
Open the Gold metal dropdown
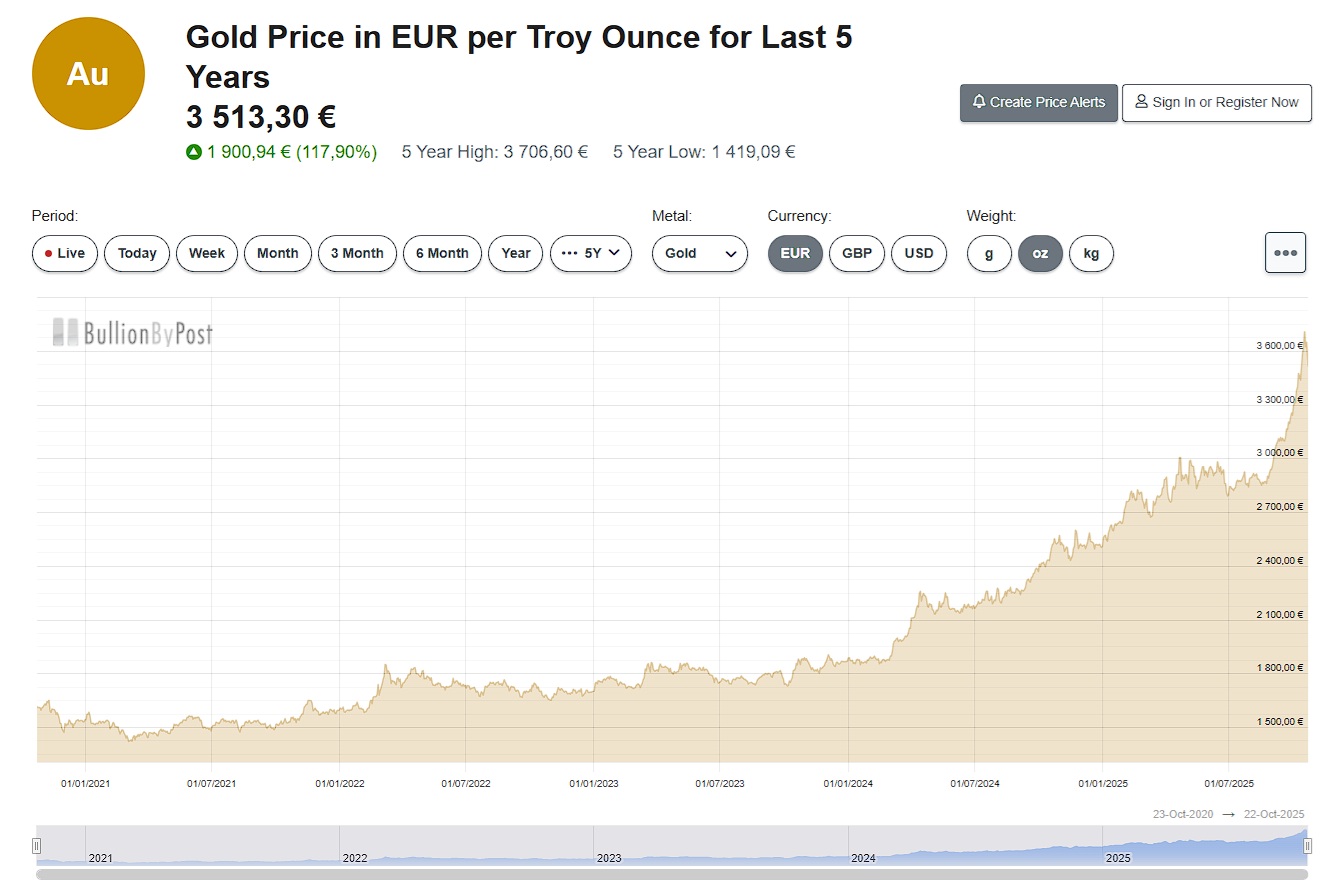[x=699, y=253]
